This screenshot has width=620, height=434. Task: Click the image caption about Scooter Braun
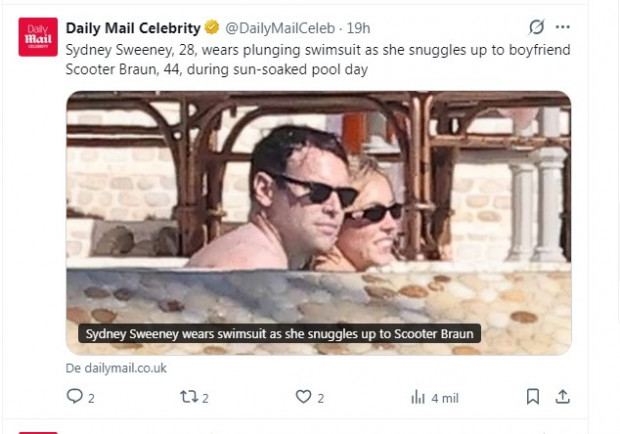point(279,334)
